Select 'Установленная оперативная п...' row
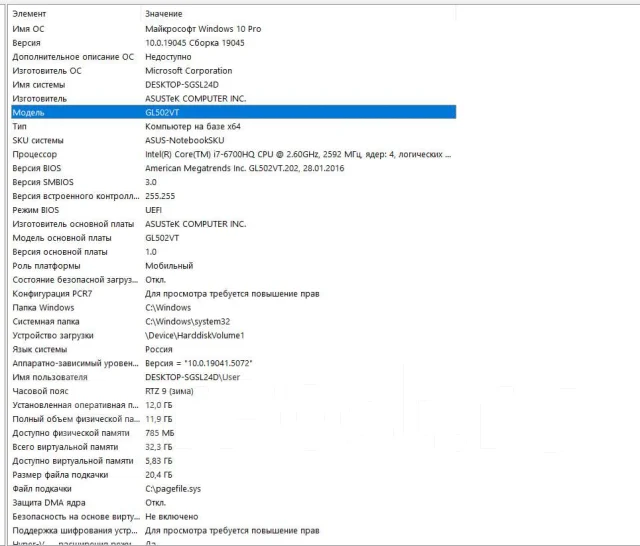This screenshot has height=546, width=640. tap(233, 405)
